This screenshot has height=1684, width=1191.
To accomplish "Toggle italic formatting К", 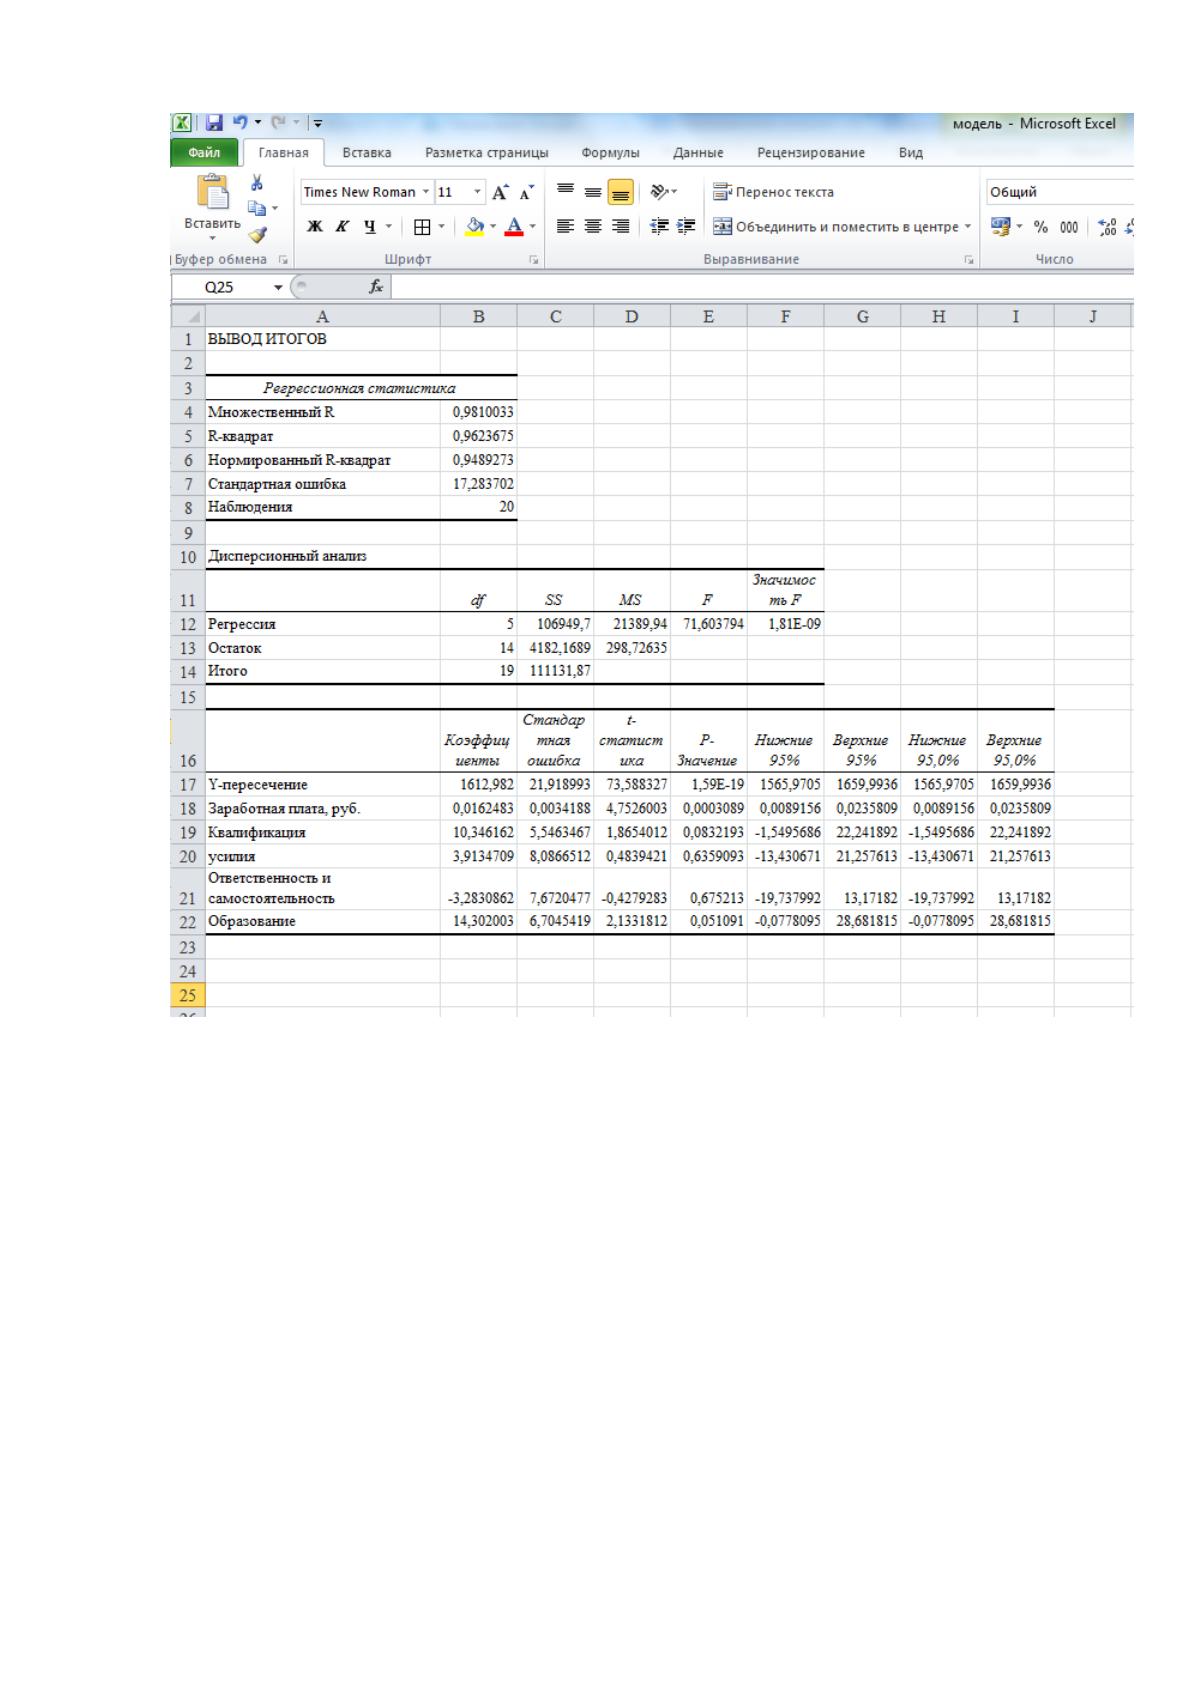I will pos(342,227).
